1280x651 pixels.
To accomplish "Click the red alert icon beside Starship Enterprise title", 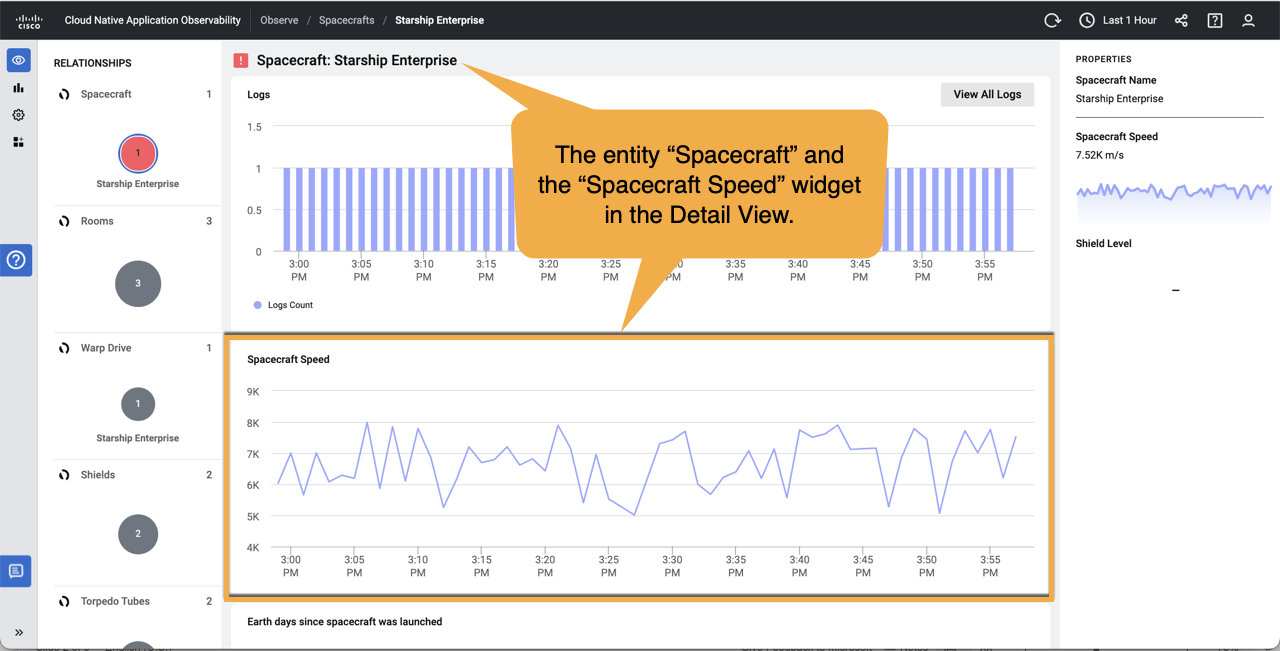I will (x=240, y=60).
